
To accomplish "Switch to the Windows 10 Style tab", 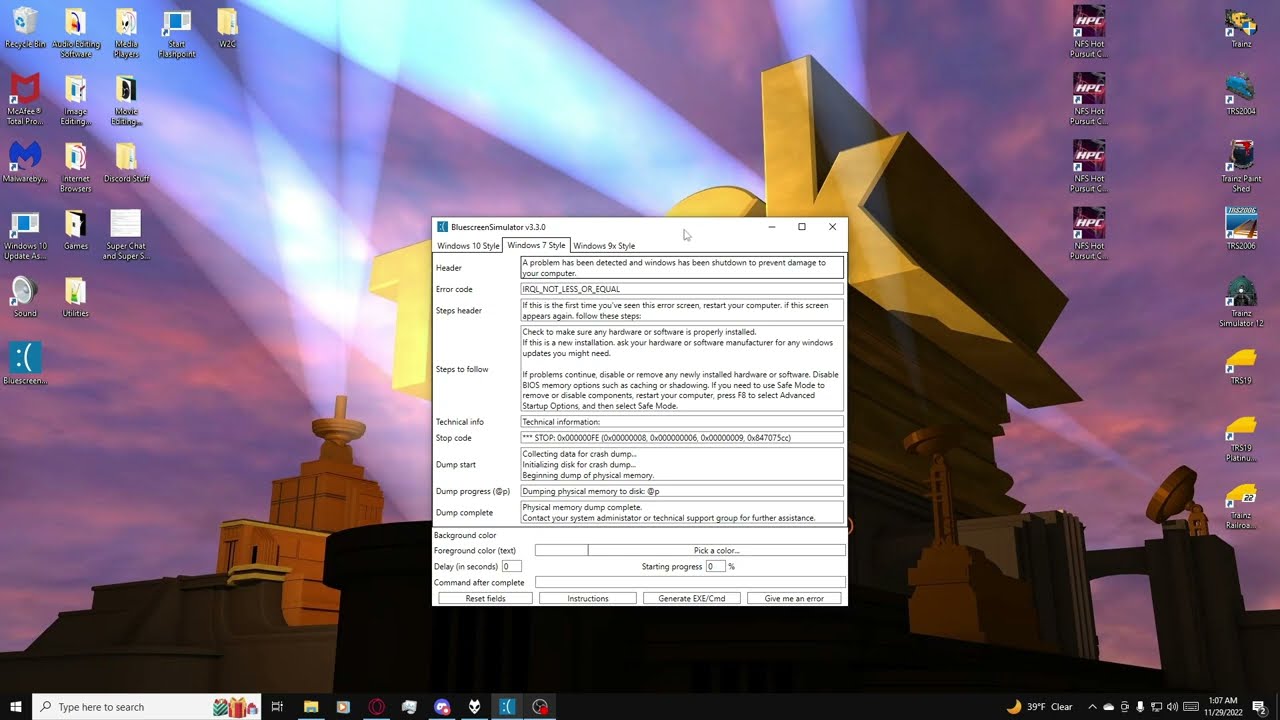I will (x=468, y=246).
